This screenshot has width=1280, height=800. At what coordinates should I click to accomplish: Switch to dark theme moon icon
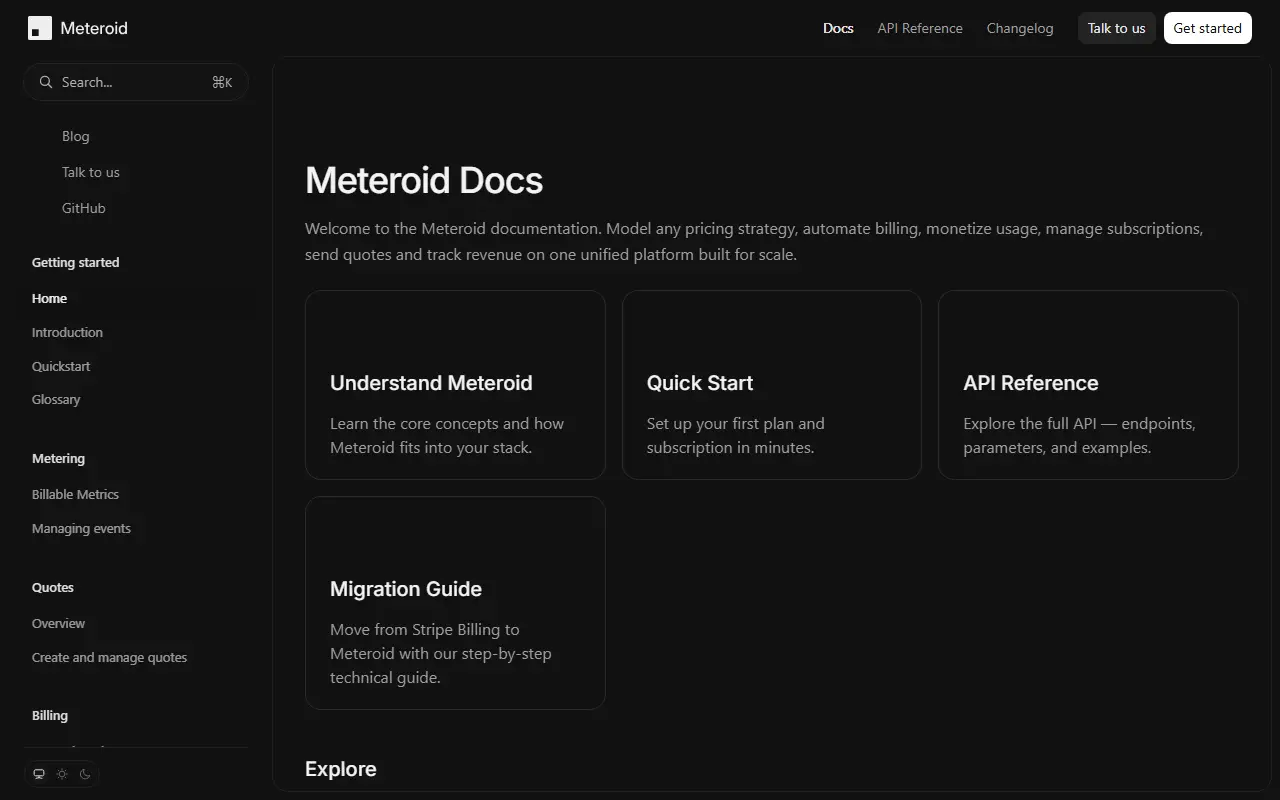(x=85, y=774)
